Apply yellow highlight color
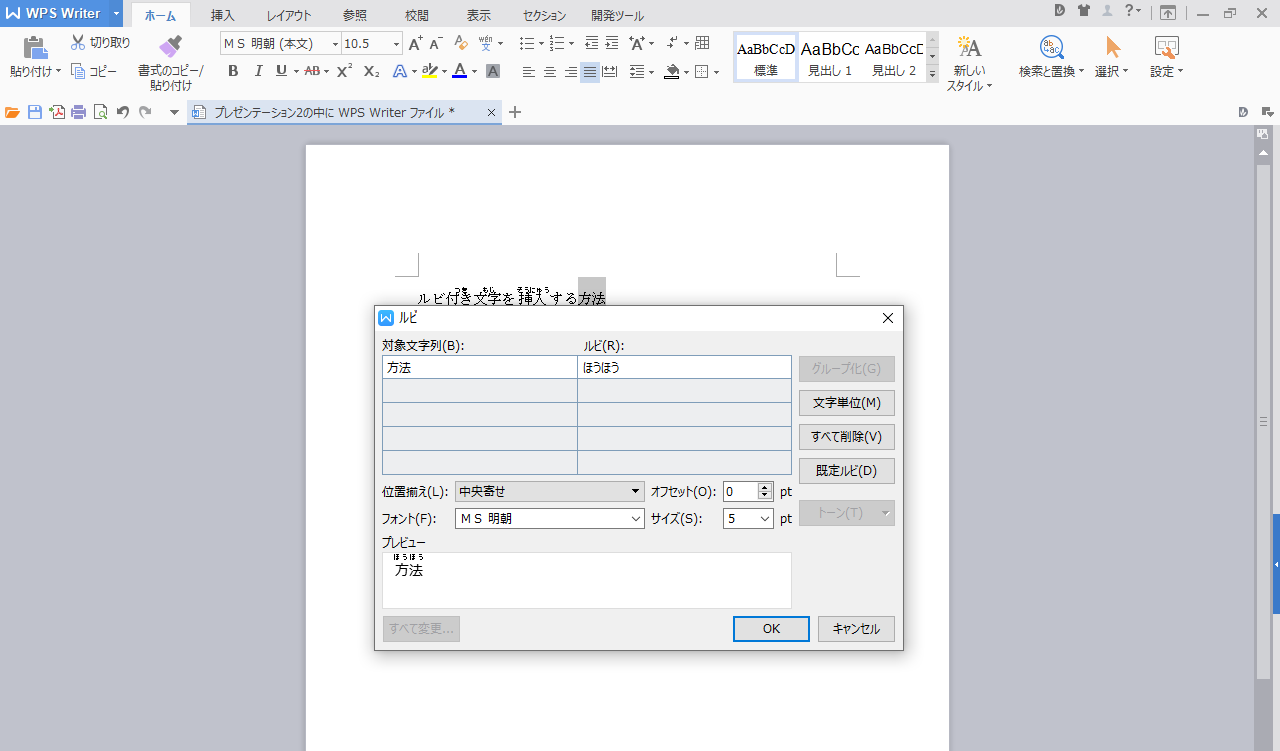The width and height of the screenshot is (1280, 751). [x=429, y=71]
